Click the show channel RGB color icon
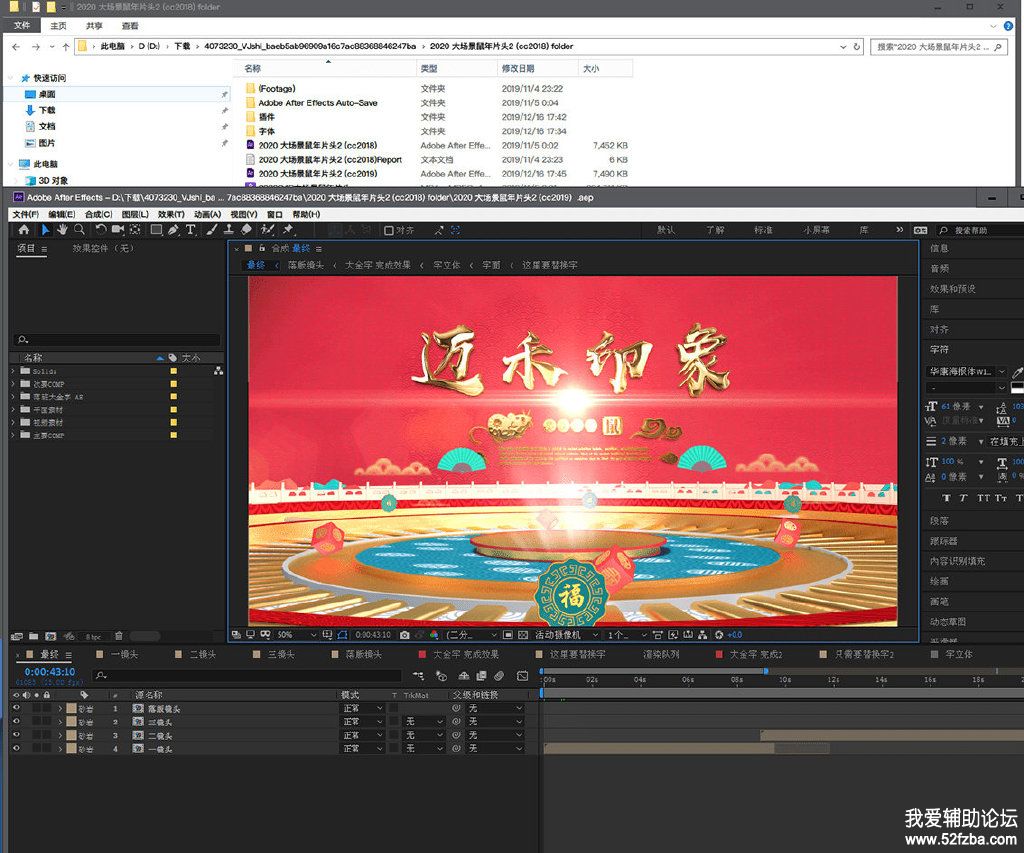 [434, 635]
